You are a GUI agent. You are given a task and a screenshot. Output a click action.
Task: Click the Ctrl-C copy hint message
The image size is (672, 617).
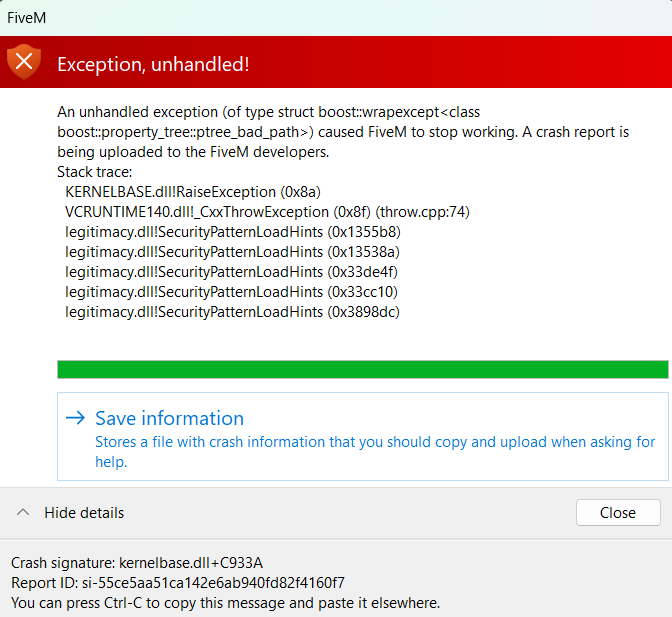point(225,603)
